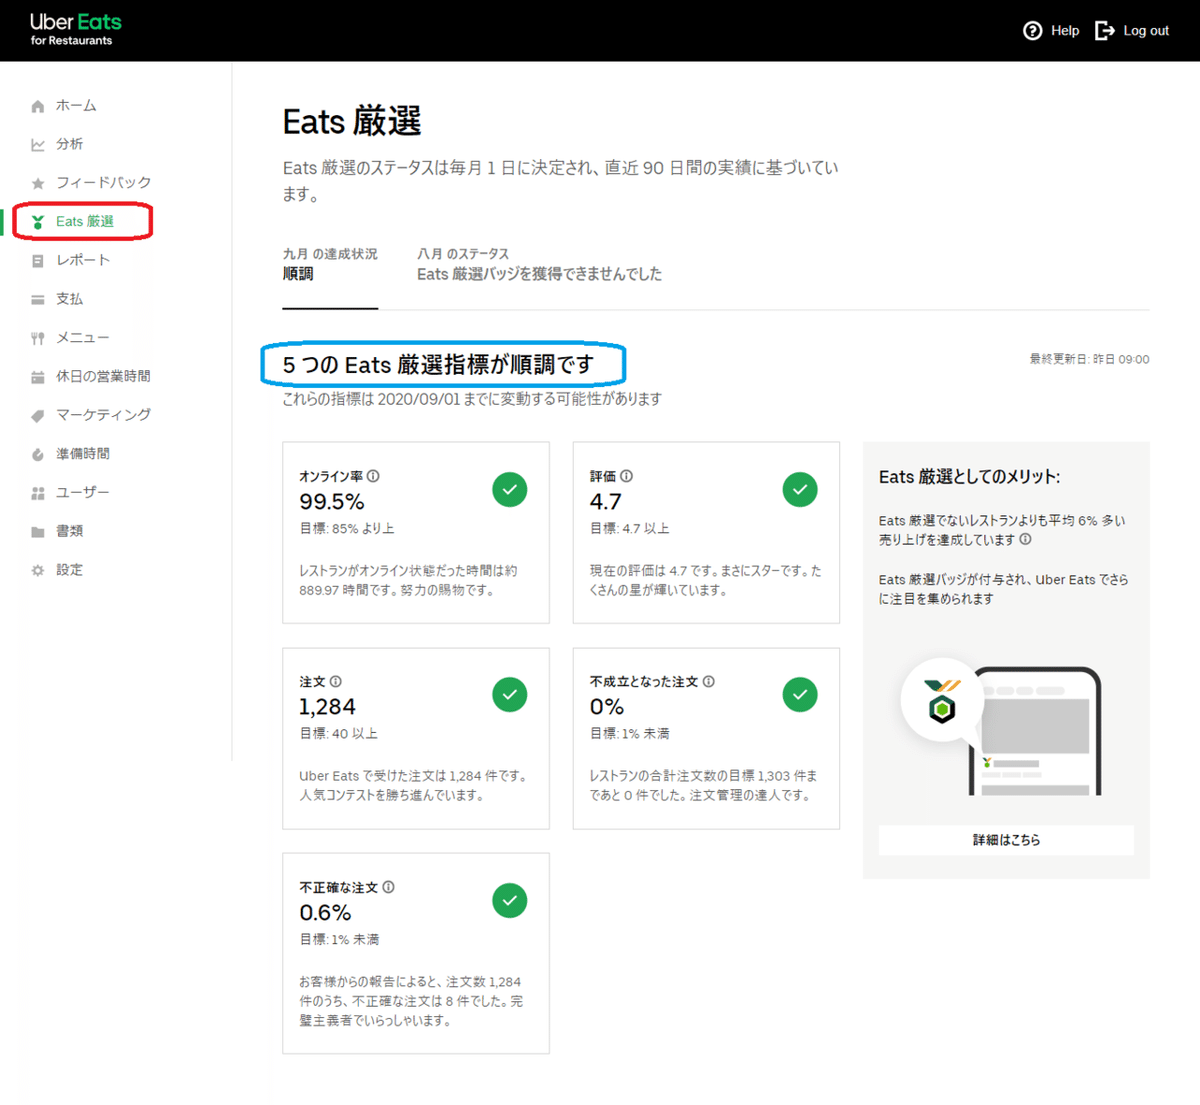Open the レポート icon in the sidebar
This screenshot has height=1105, width=1200.
(x=37, y=260)
